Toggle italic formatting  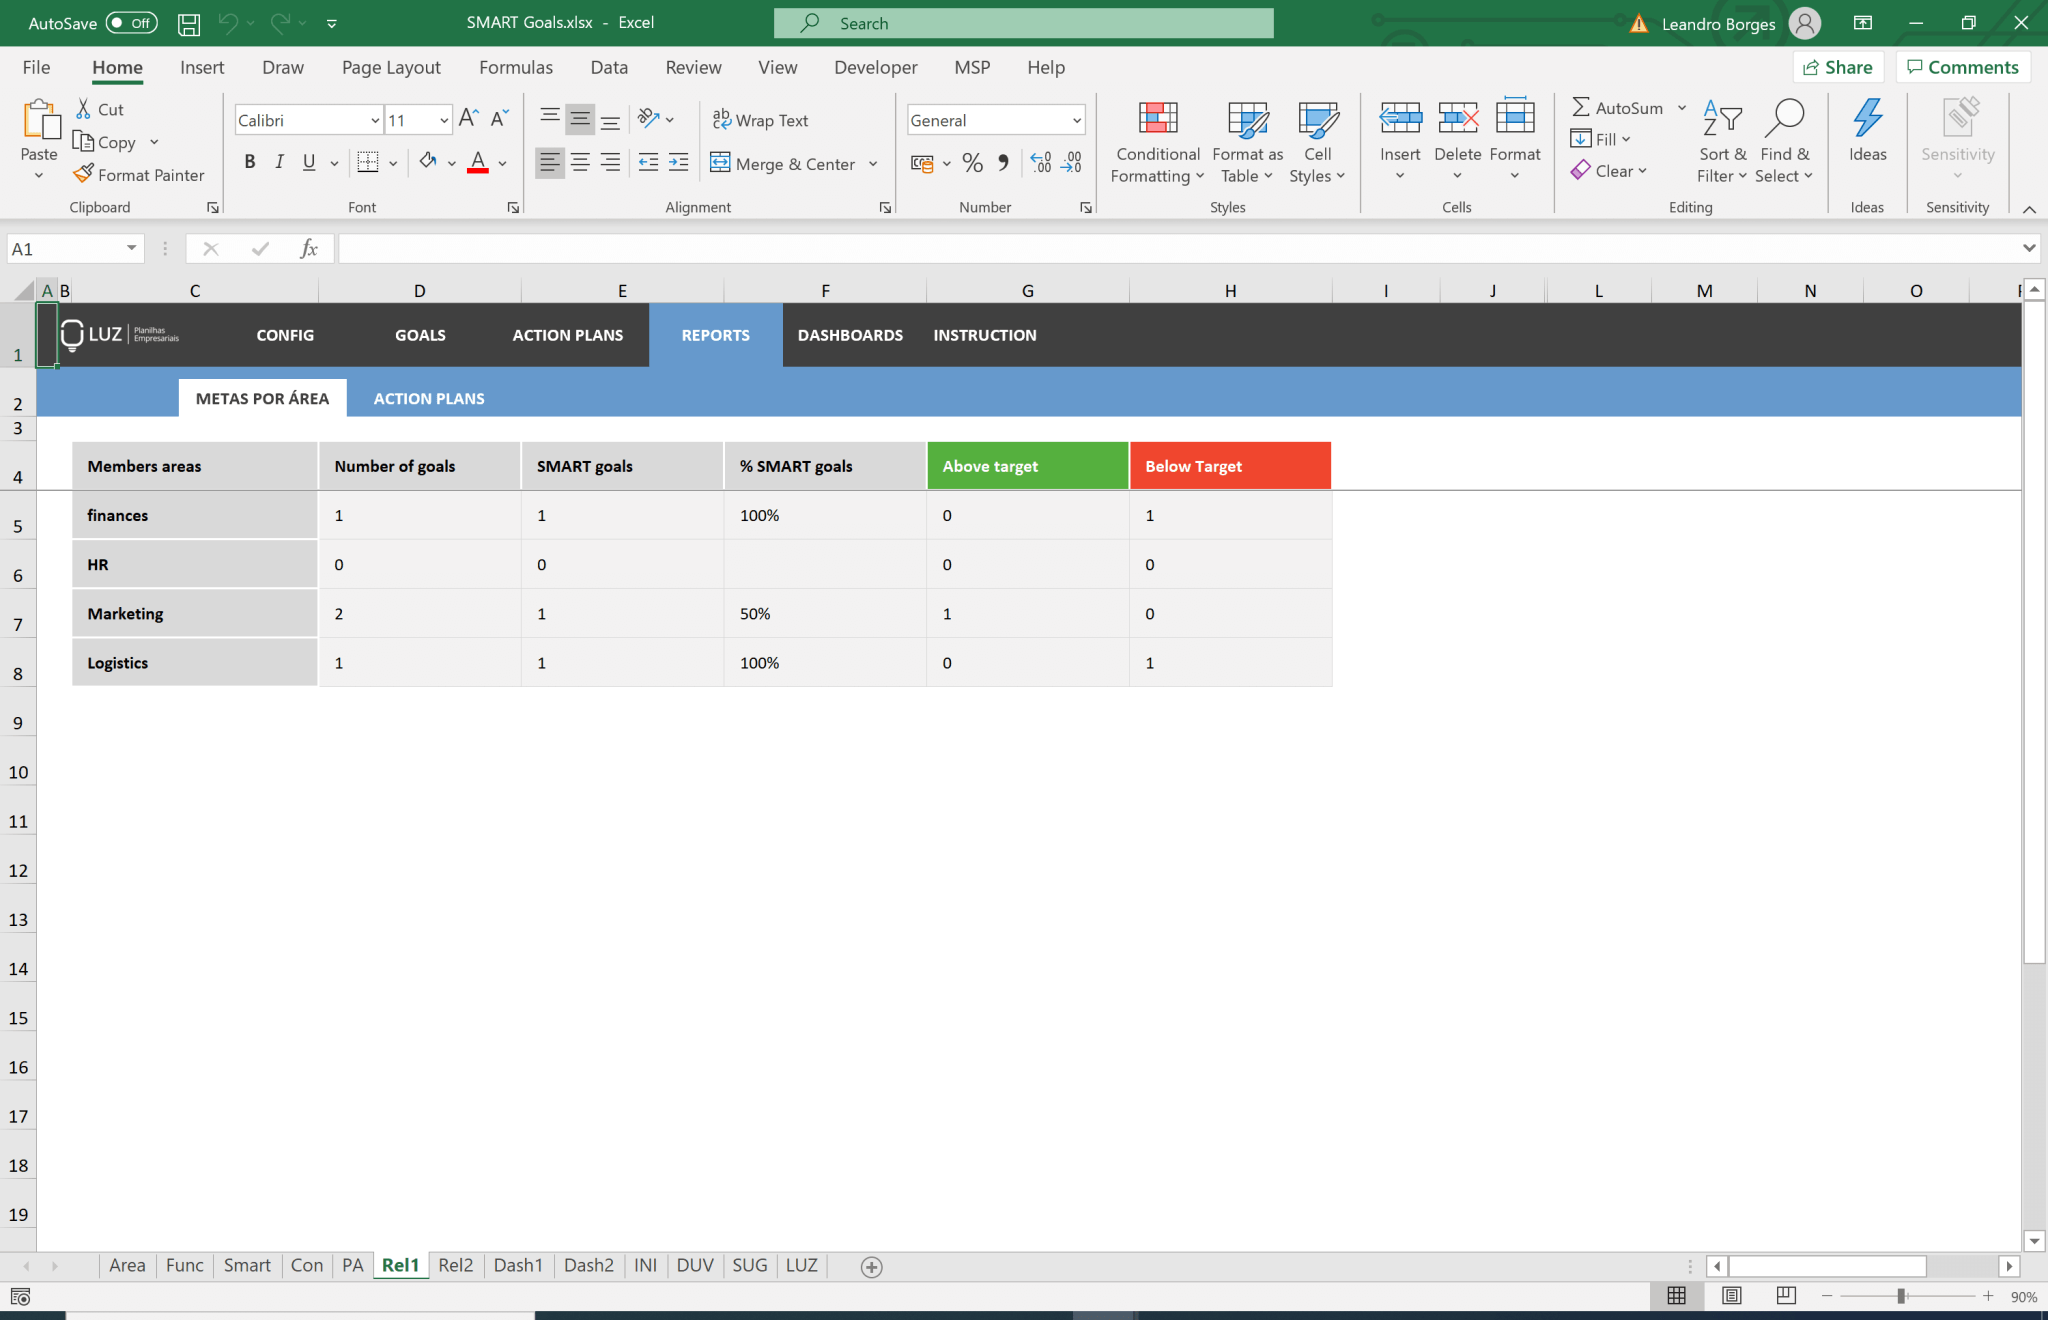click(280, 161)
